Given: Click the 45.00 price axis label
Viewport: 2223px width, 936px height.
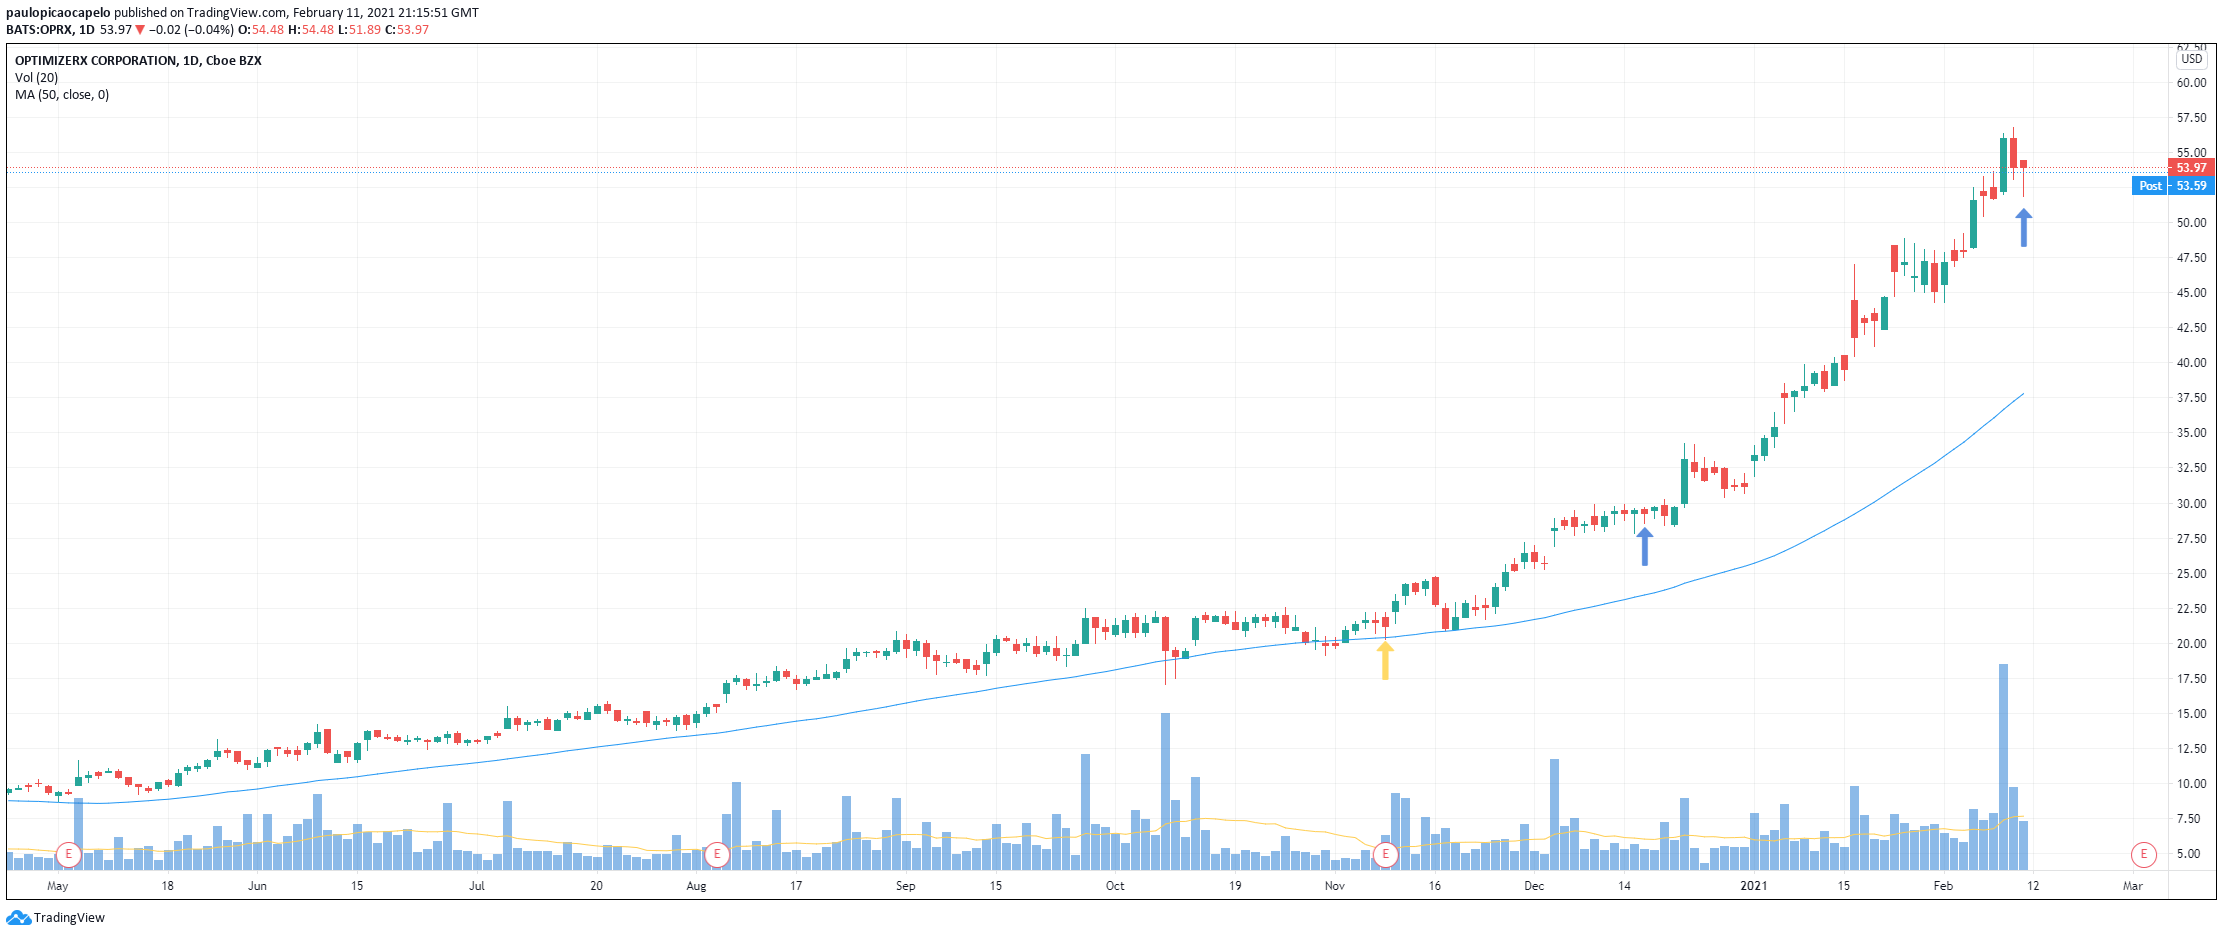Looking at the screenshot, I should click(2192, 293).
